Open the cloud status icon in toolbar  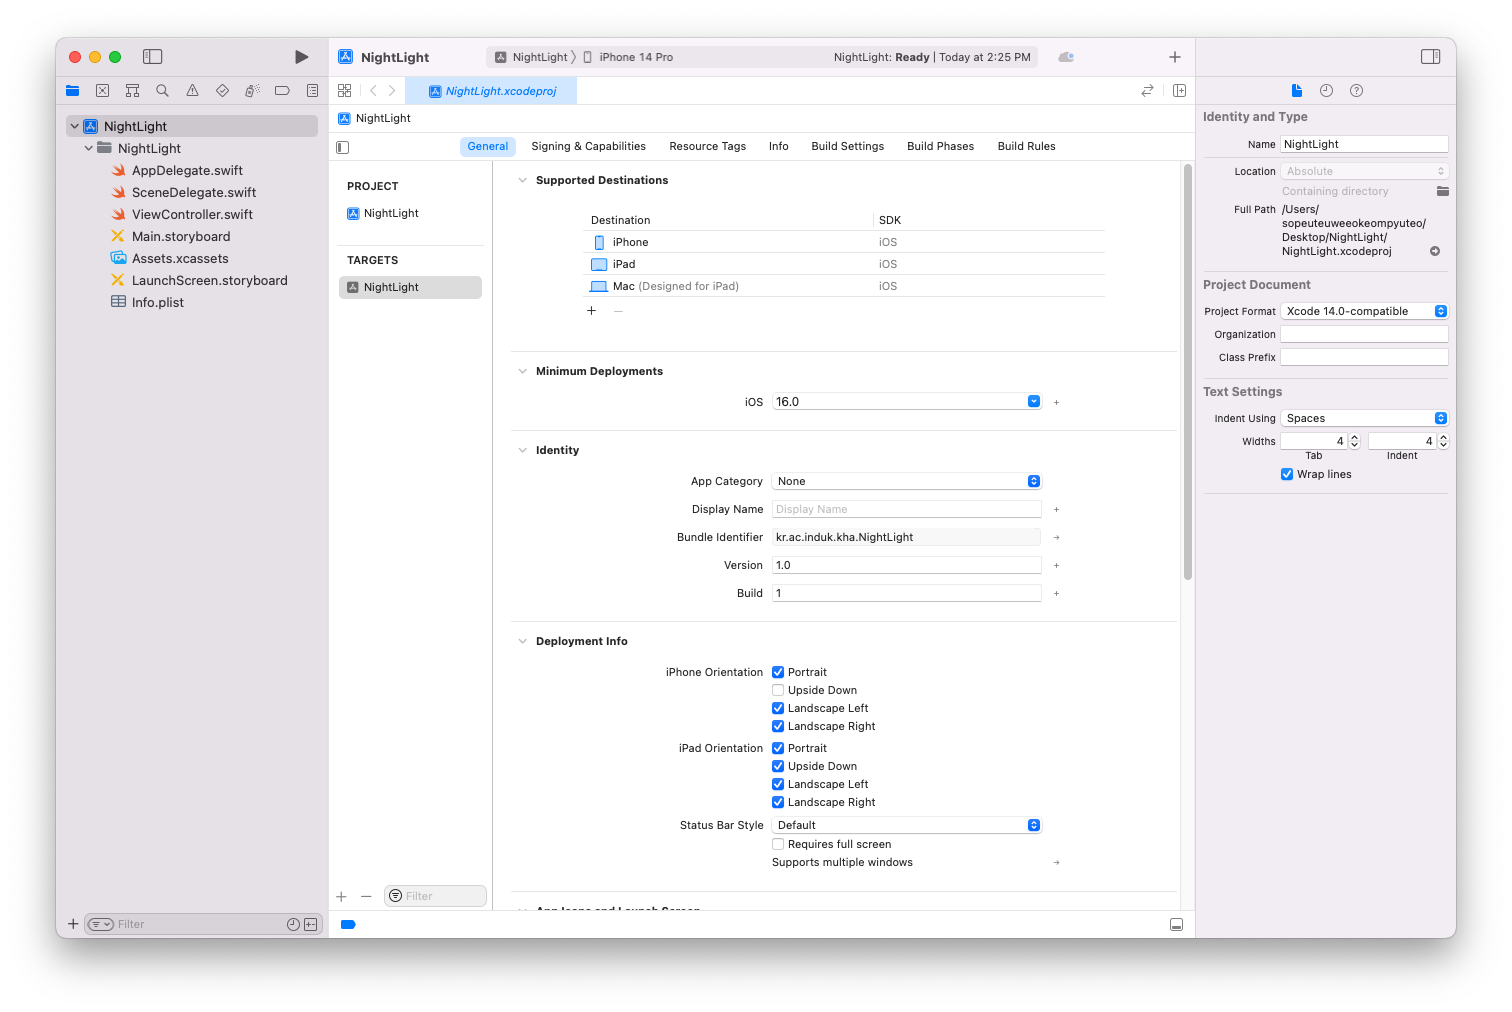(1066, 57)
